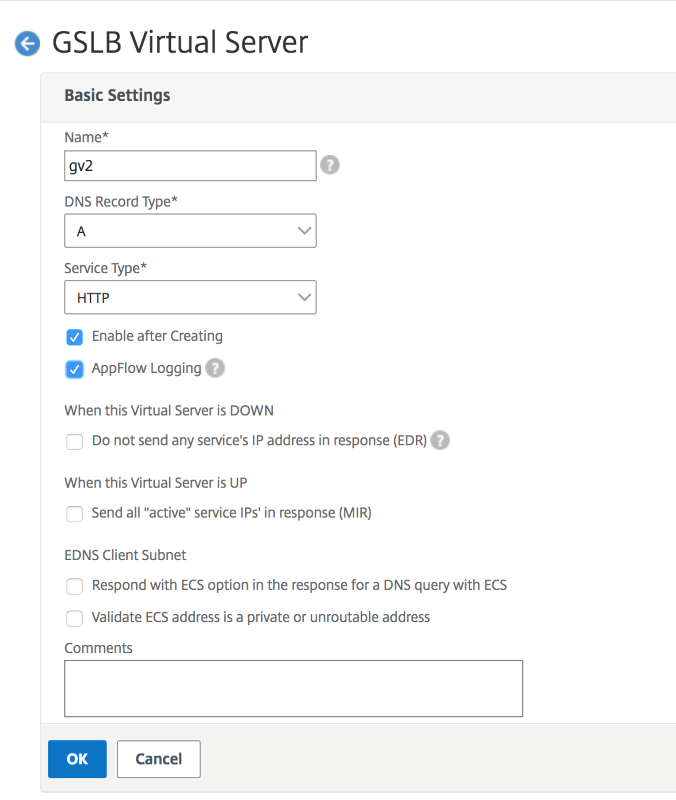Click the AppFlow Logging label text

point(147,368)
